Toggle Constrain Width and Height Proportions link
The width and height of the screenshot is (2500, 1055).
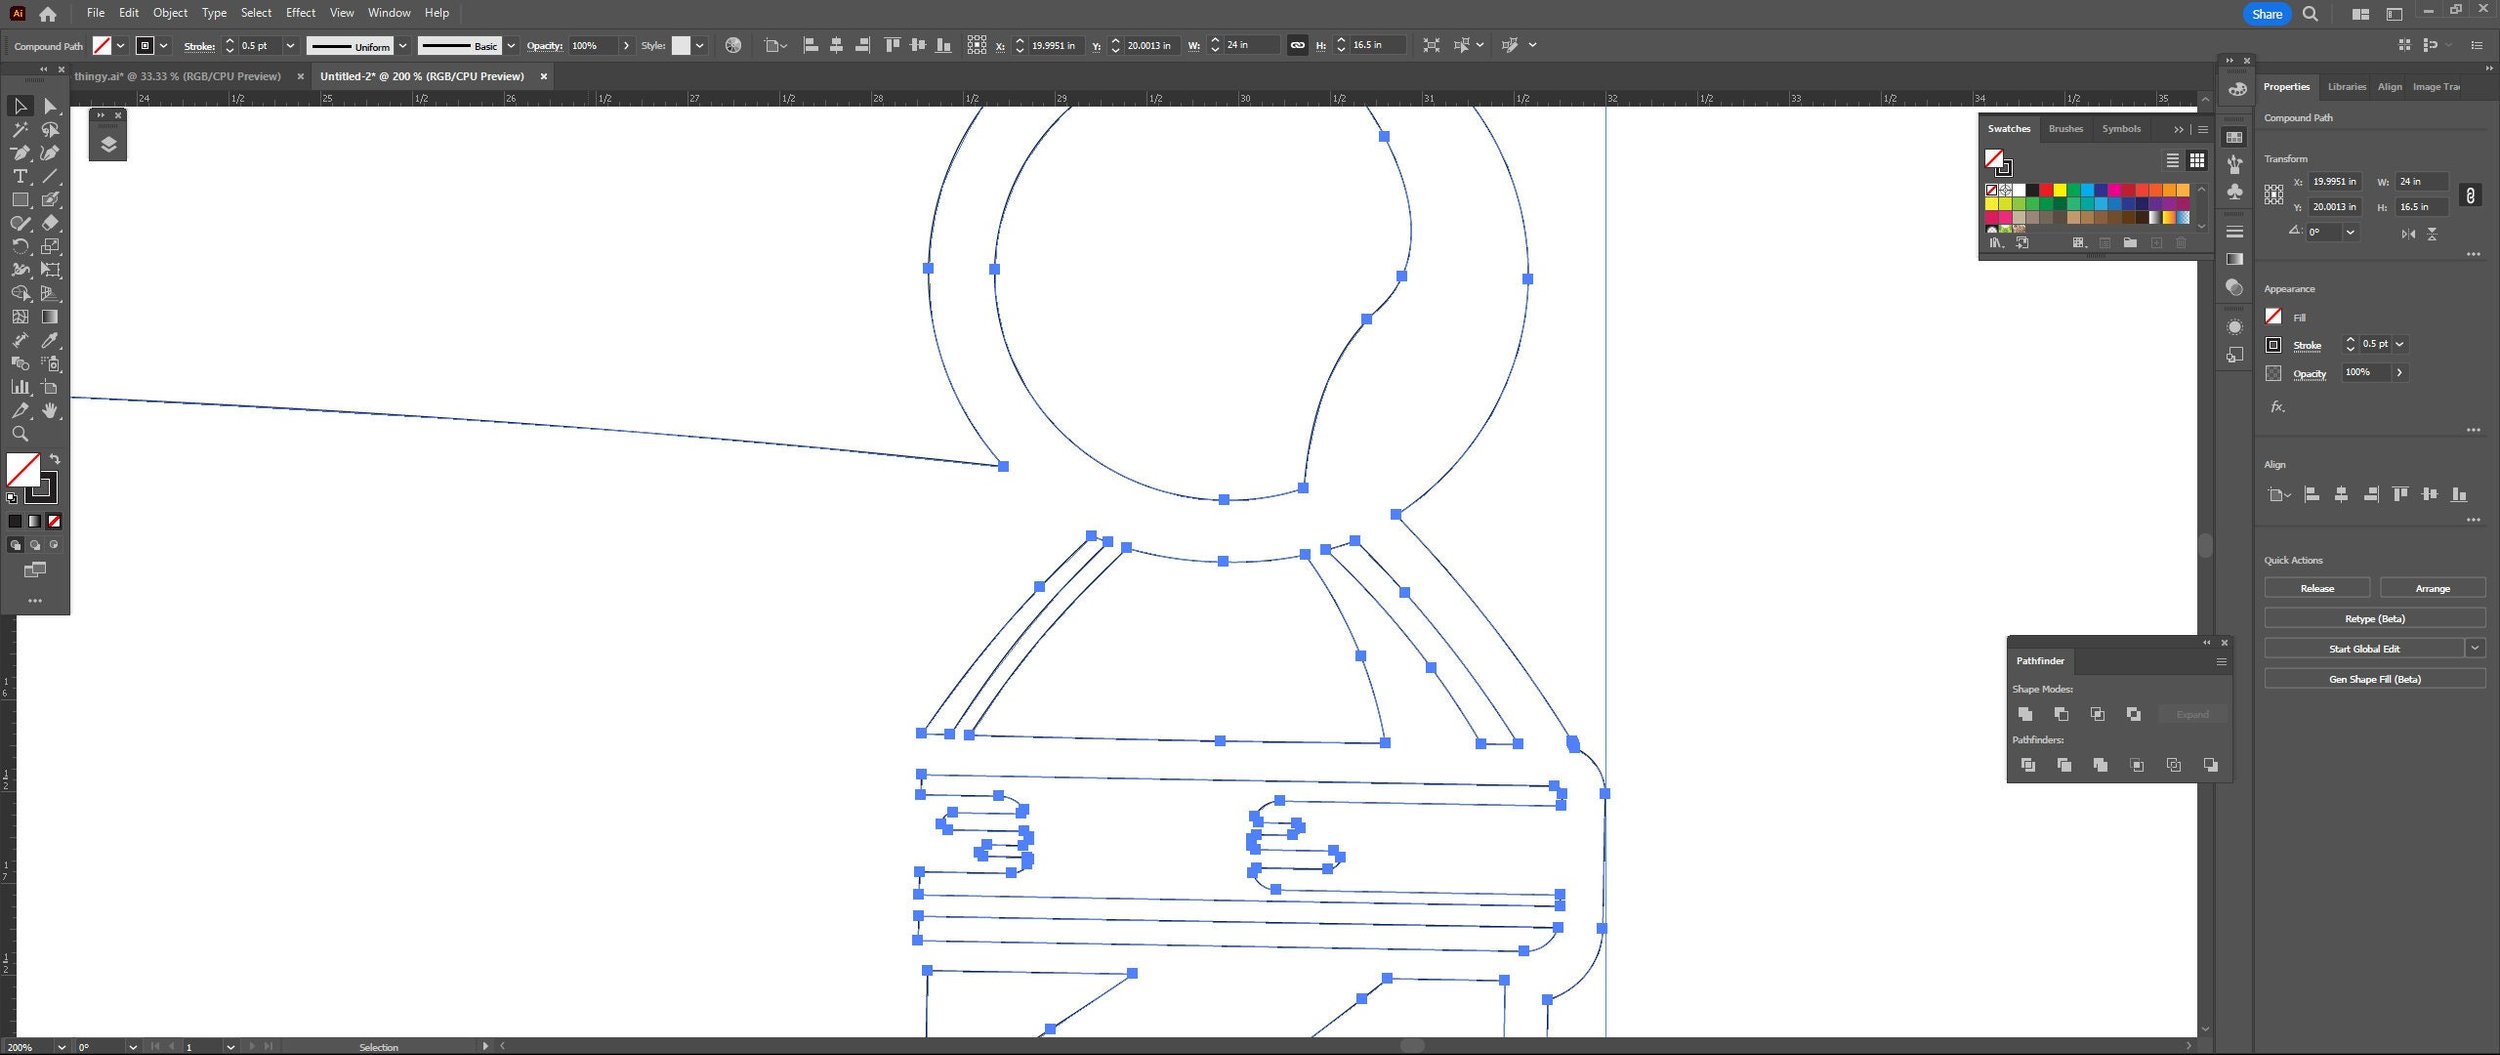[x=2470, y=195]
